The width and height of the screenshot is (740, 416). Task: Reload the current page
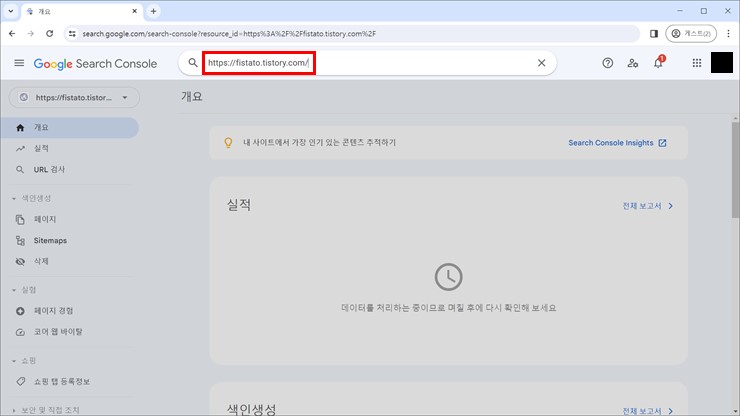click(50, 34)
